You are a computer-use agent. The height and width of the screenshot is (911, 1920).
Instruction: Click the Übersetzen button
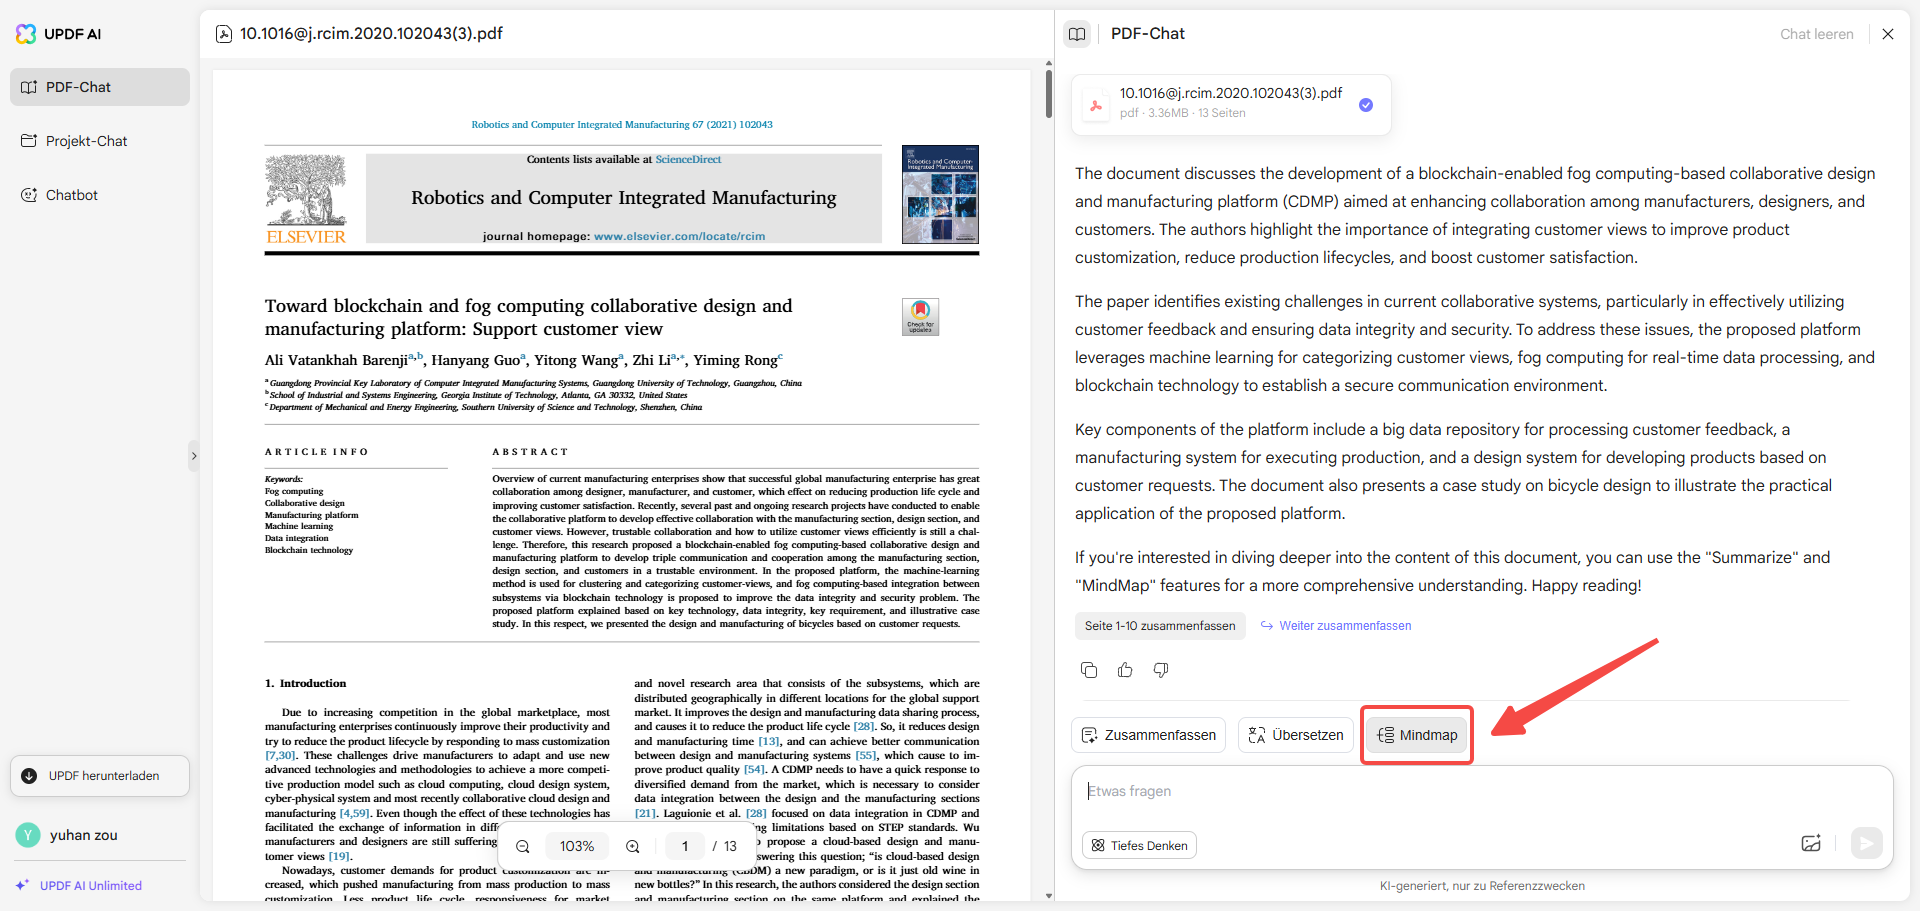pyautogui.click(x=1296, y=735)
